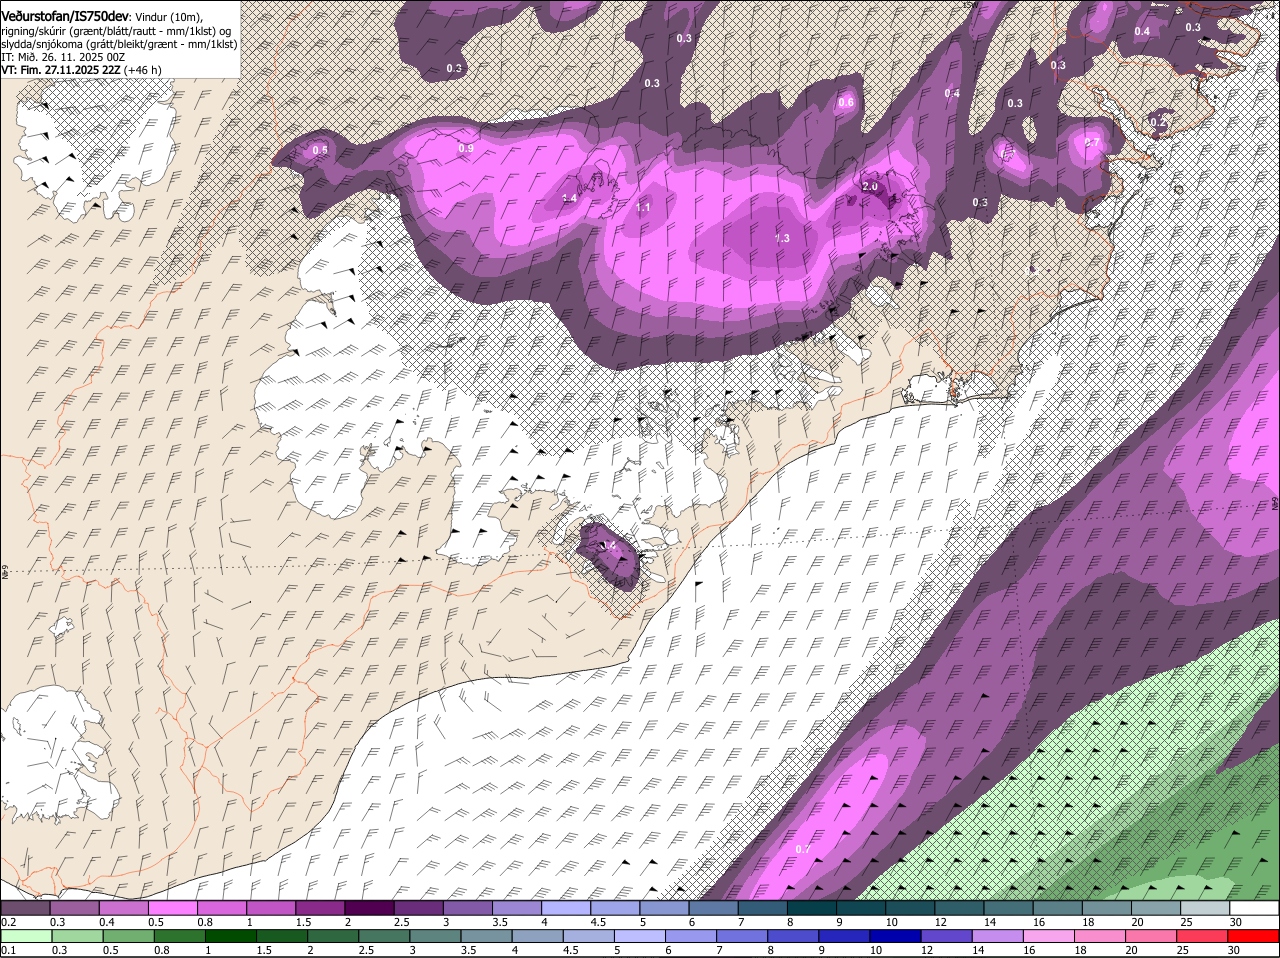Click the grey-purple snow-scale swatch between 0.2 and 0.3
The height and width of the screenshot is (958, 1280).
click(25, 908)
